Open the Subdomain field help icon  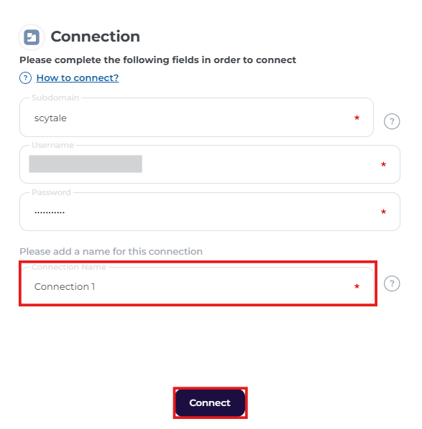click(x=392, y=121)
